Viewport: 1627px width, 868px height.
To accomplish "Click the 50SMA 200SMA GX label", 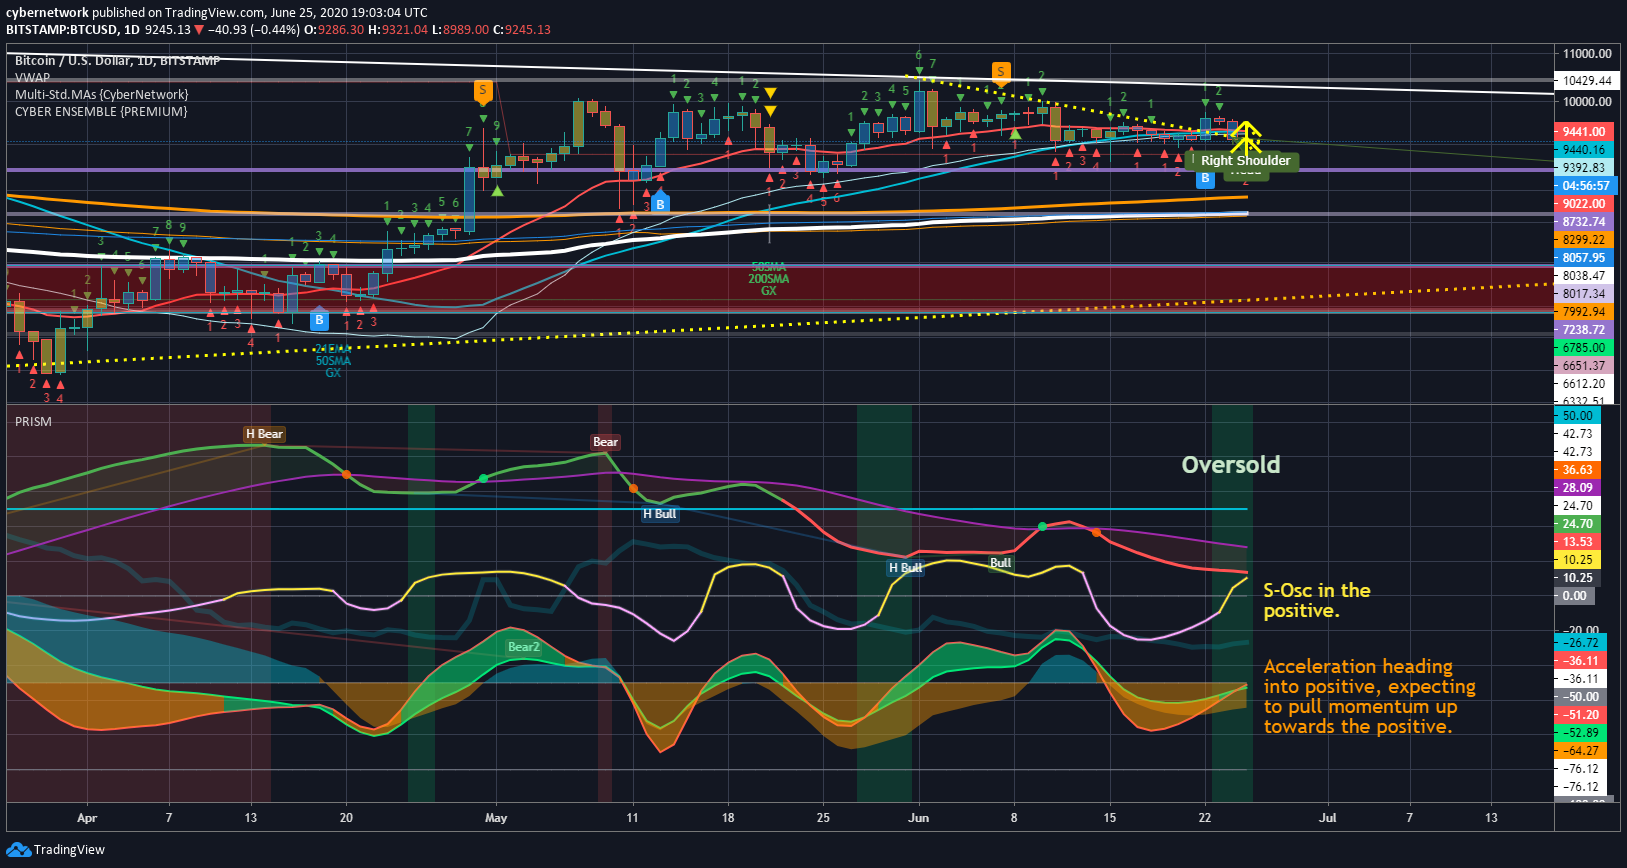I will click(769, 279).
